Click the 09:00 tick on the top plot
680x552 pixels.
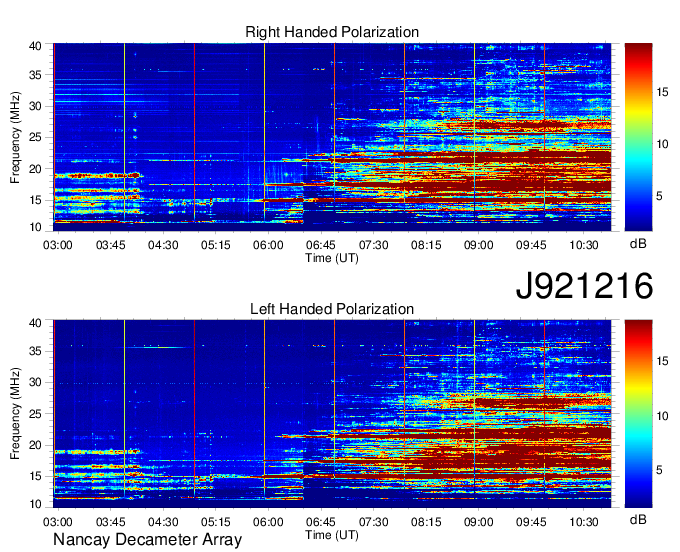[x=478, y=245]
